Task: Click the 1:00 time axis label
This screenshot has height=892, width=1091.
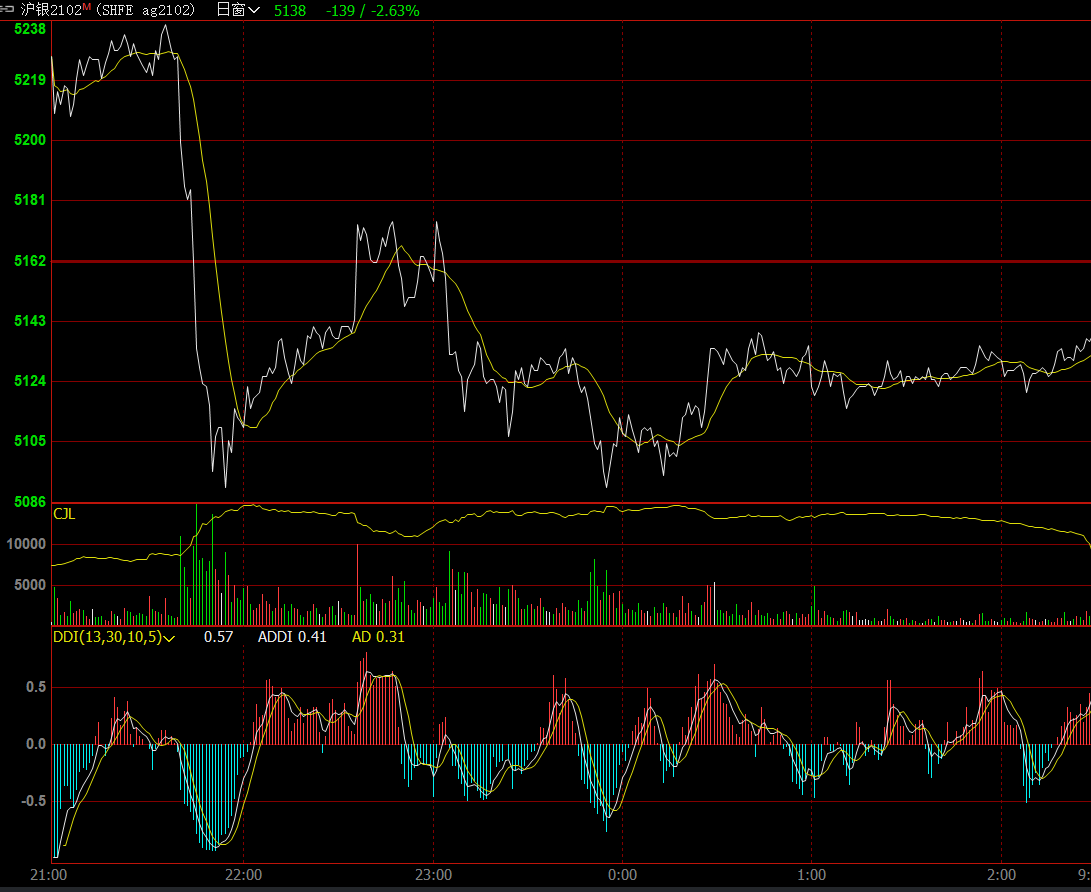Action: pos(811,875)
